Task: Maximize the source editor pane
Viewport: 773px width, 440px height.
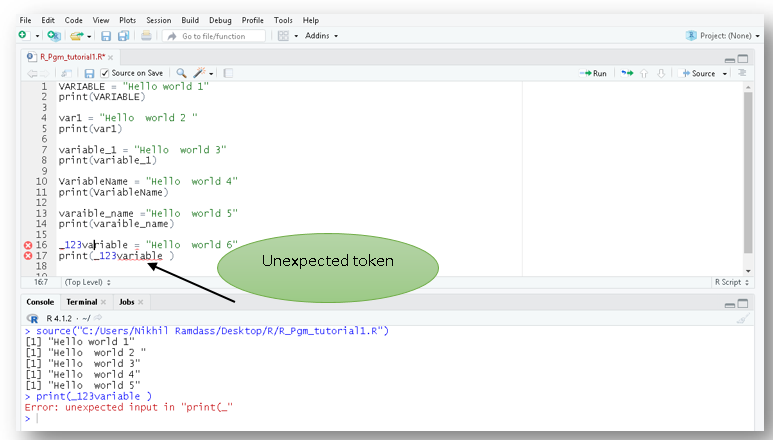Action: pyautogui.click(x=743, y=58)
